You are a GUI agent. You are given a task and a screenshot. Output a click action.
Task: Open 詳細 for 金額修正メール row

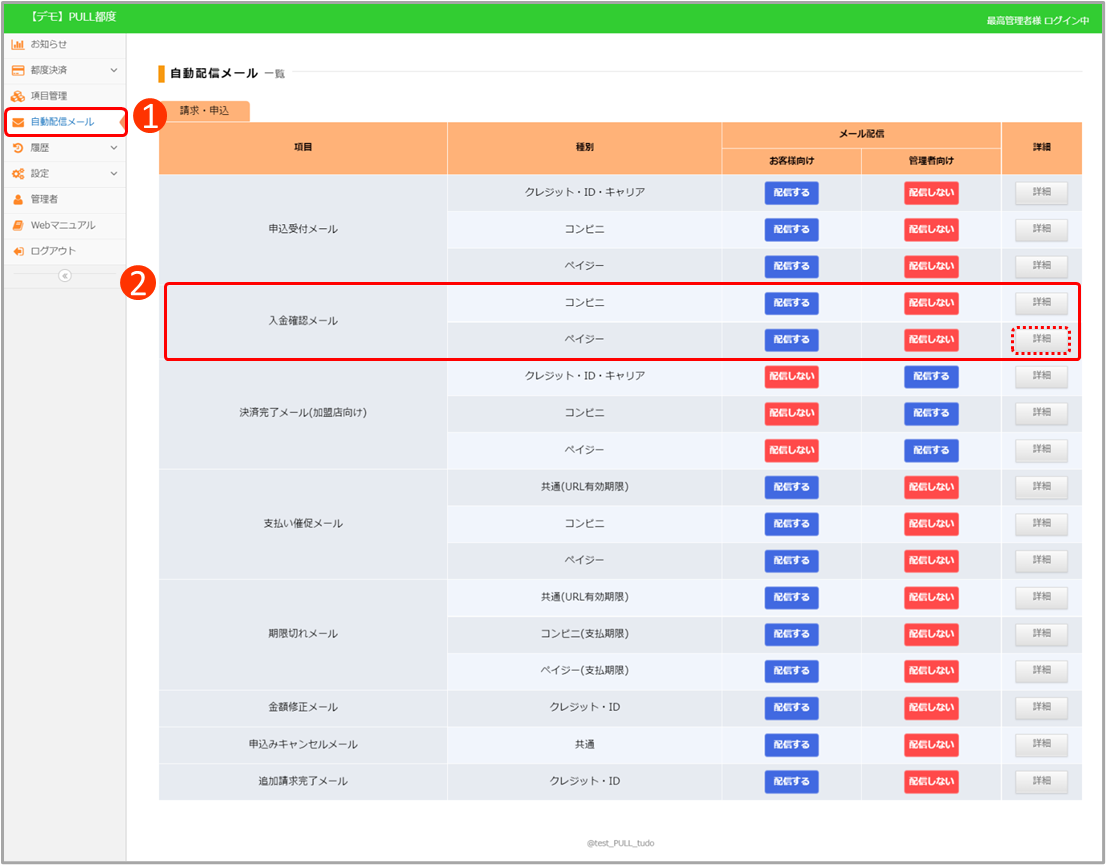[x=1041, y=708]
